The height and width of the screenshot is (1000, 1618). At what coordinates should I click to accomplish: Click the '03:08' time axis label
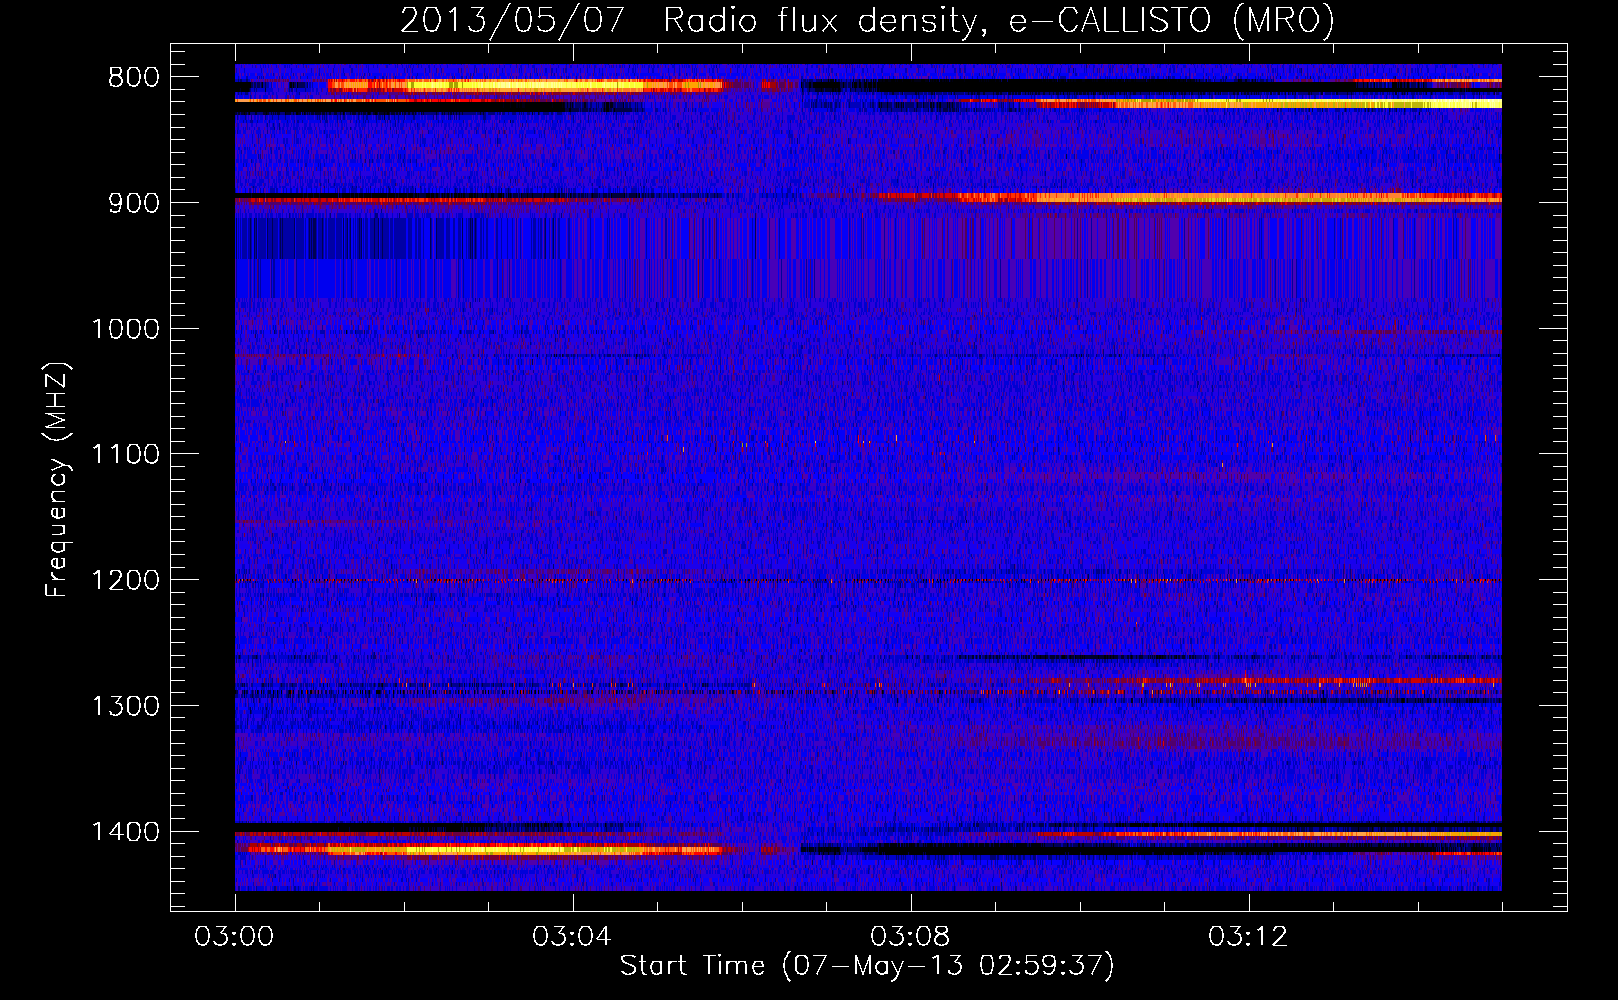pyautogui.click(x=910, y=937)
